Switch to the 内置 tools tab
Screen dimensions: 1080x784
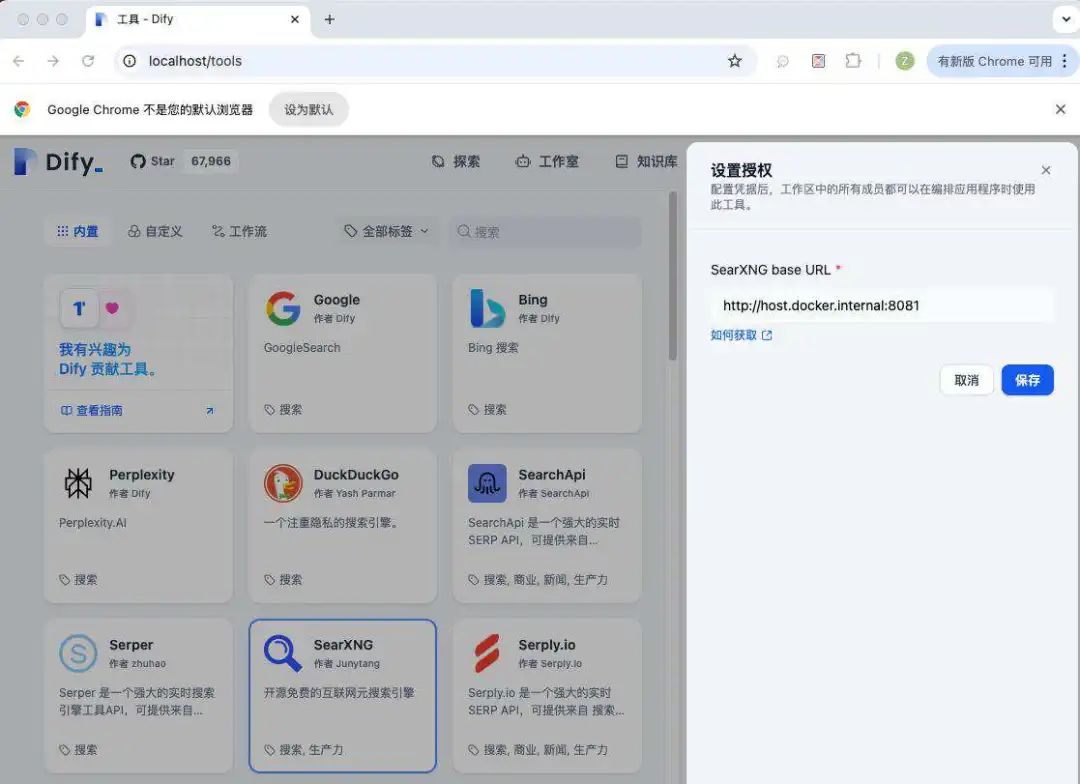pyautogui.click(x=77, y=231)
